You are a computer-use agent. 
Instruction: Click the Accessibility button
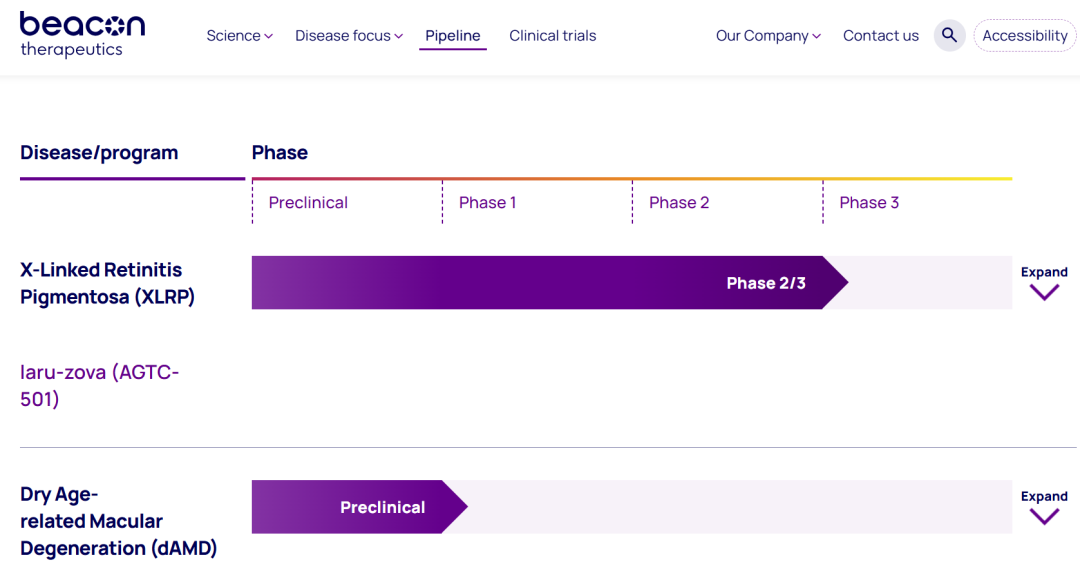pos(1025,36)
